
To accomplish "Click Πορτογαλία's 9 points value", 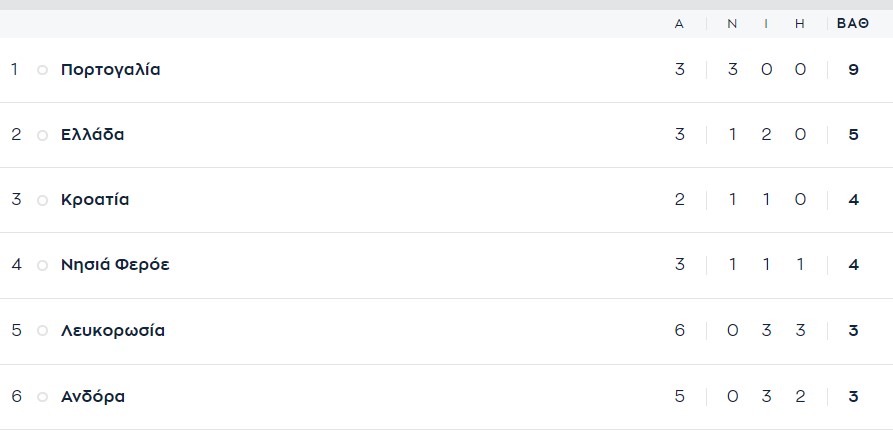I will click(x=853, y=70).
